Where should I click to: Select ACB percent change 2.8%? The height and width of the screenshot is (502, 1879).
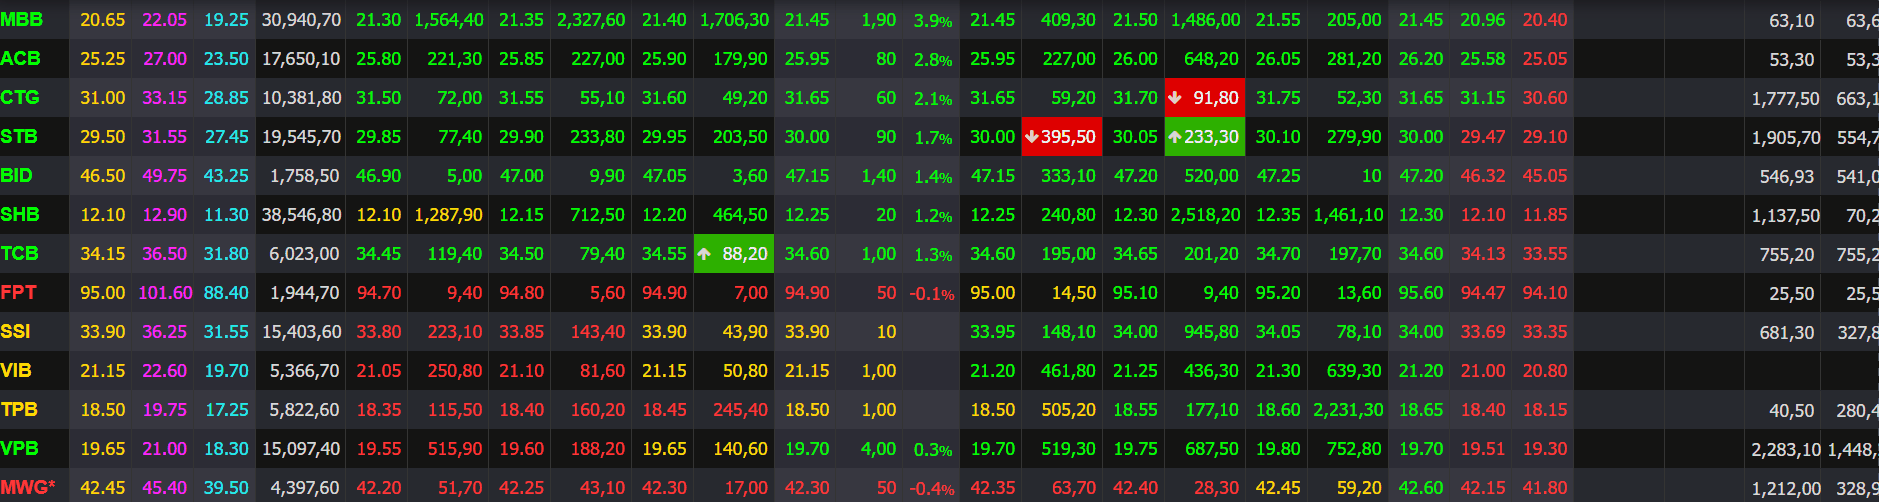point(933,60)
